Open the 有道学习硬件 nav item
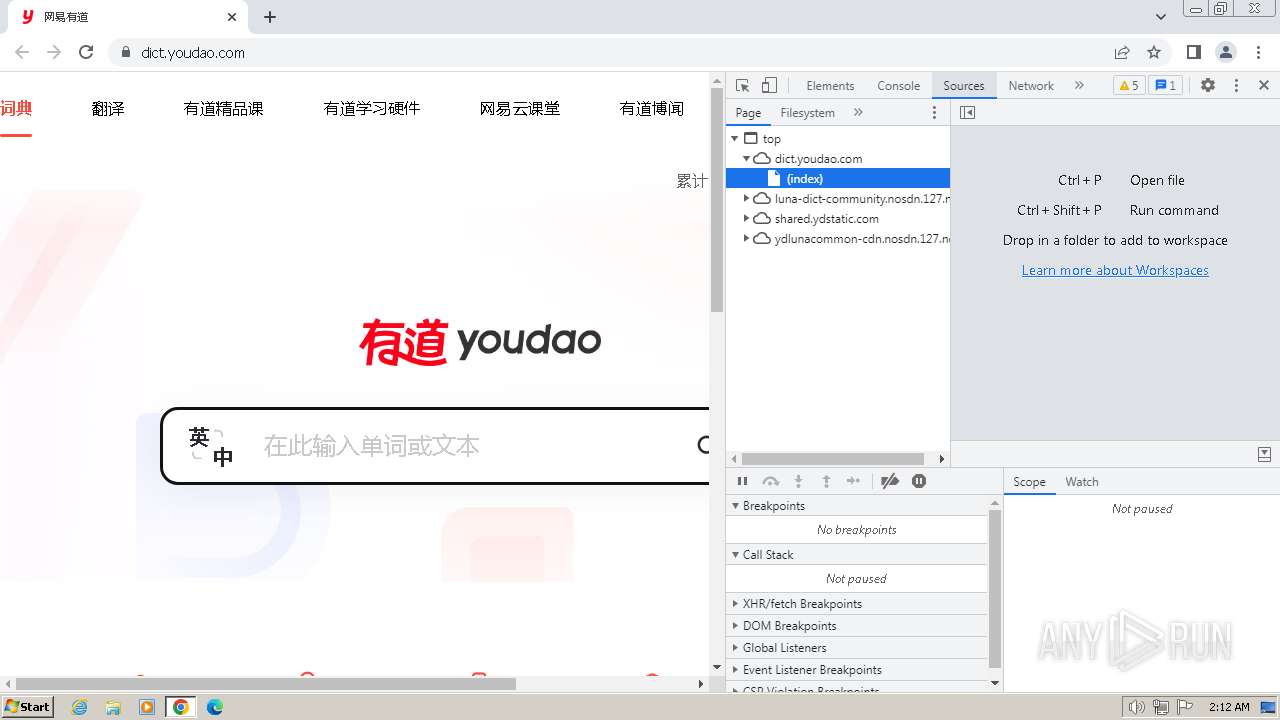The width and height of the screenshot is (1280, 720). (372, 109)
